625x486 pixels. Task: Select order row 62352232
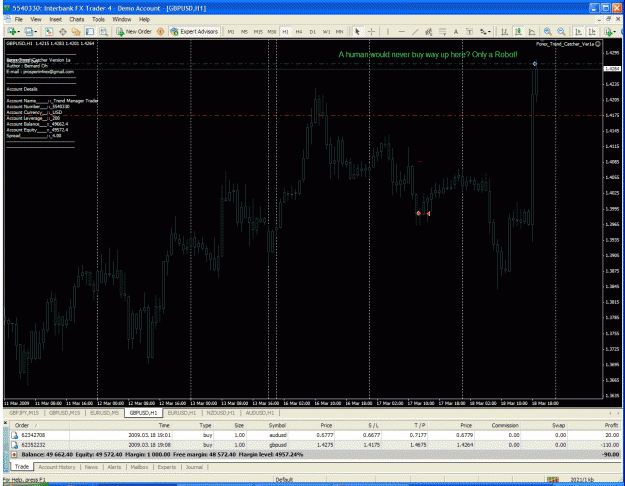point(315,445)
